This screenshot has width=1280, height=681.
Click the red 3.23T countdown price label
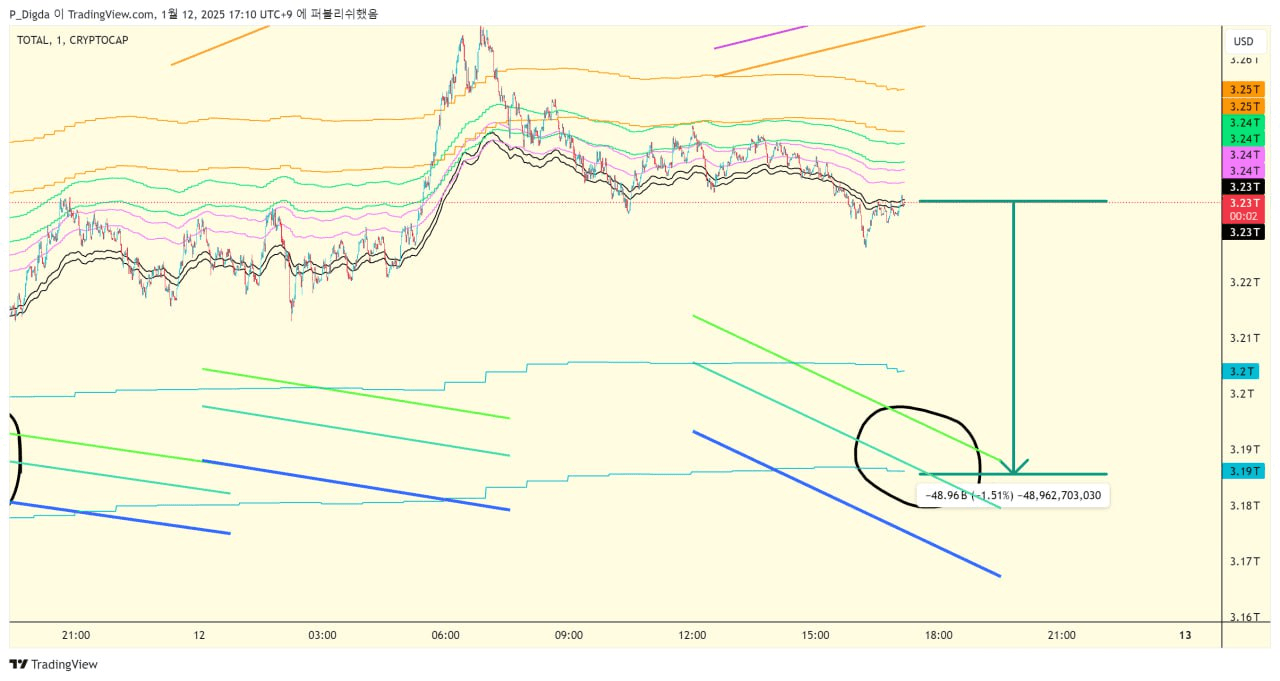pos(1243,209)
